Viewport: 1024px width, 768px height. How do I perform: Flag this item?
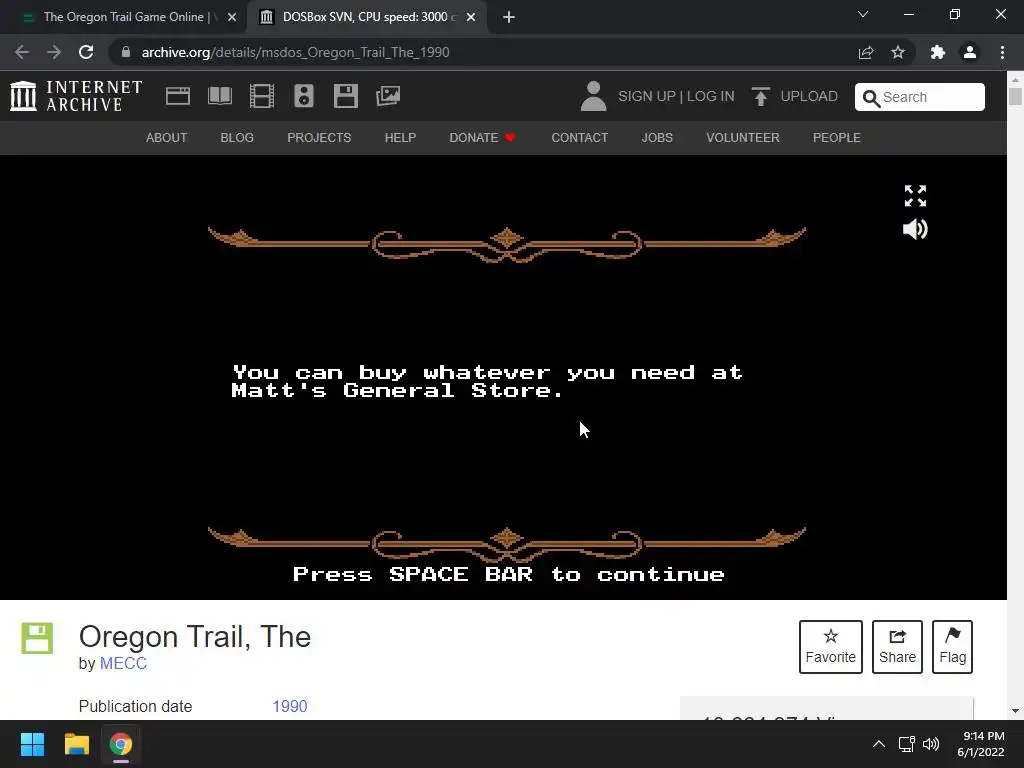[952, 647]
